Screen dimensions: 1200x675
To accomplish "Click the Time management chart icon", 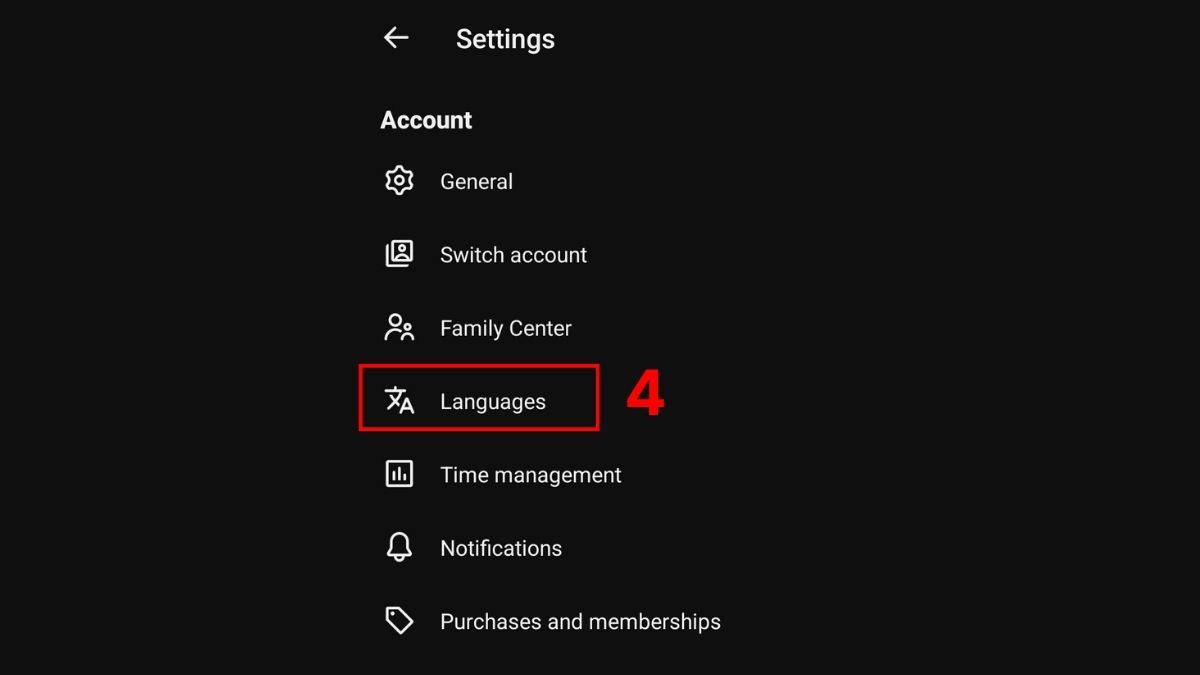I will [x=399, y=474].
